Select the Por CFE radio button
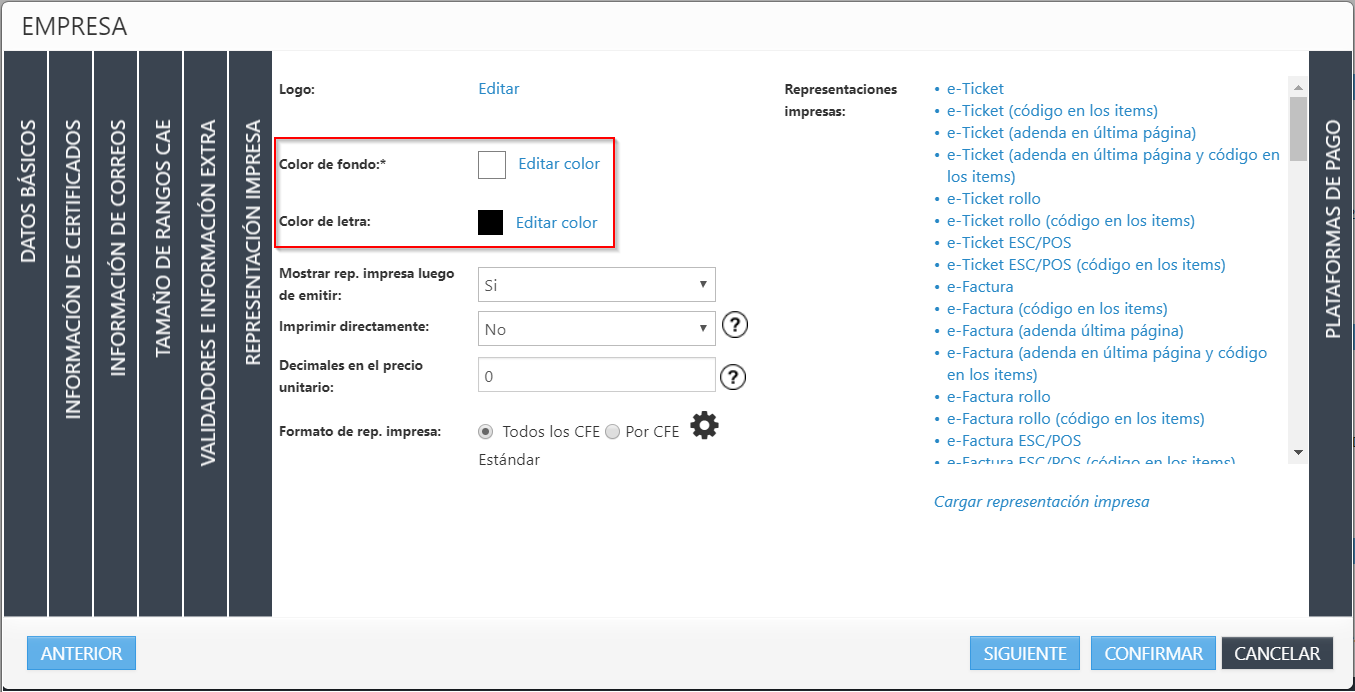The width and height of the screenshot is (1355, 692). point(612,432)
